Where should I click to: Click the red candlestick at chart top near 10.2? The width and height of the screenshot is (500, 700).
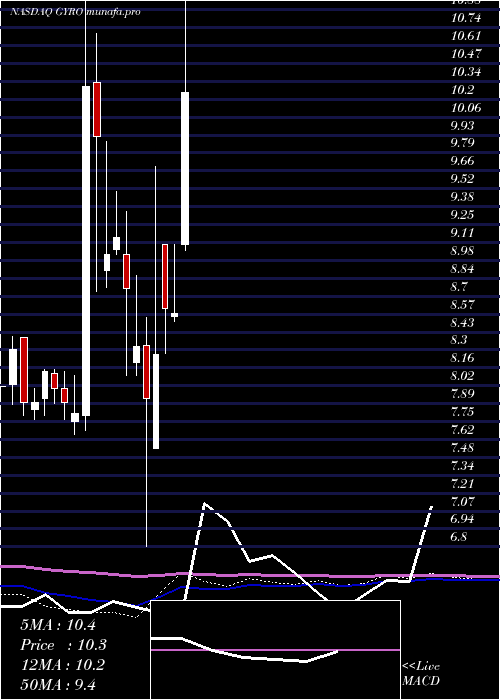pos(97,109)
